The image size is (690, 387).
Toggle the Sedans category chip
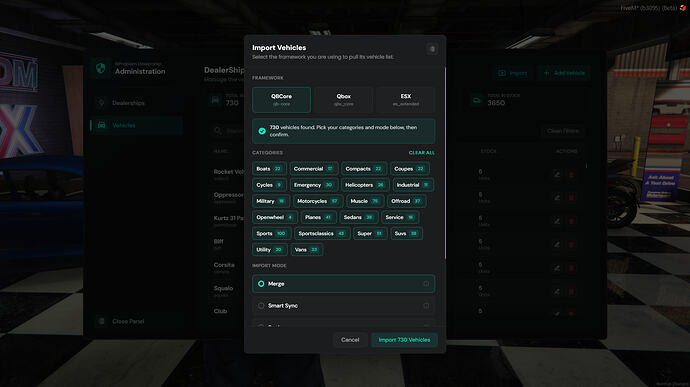(359, 217)
